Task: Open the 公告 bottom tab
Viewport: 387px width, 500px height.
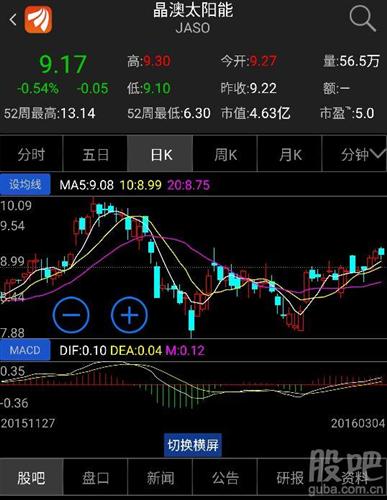Action: (x=225, y=478)
